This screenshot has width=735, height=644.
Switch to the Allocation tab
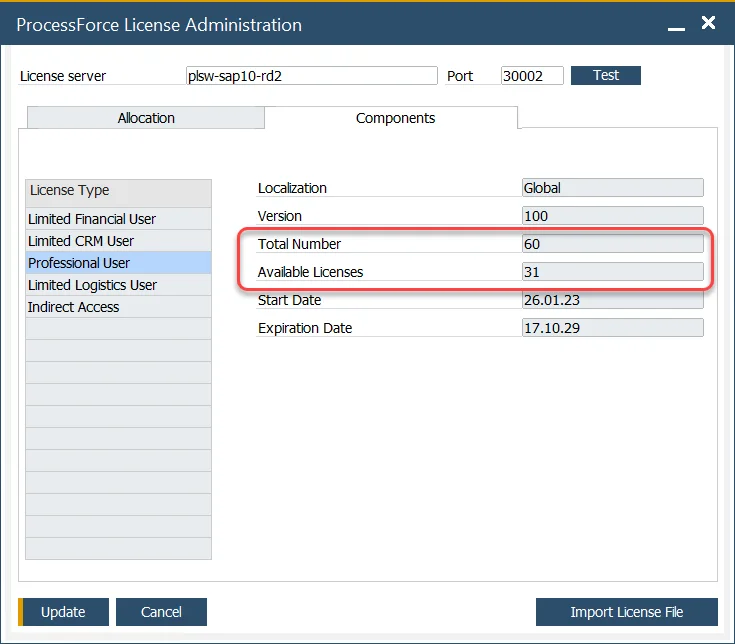tap(146, 118)
